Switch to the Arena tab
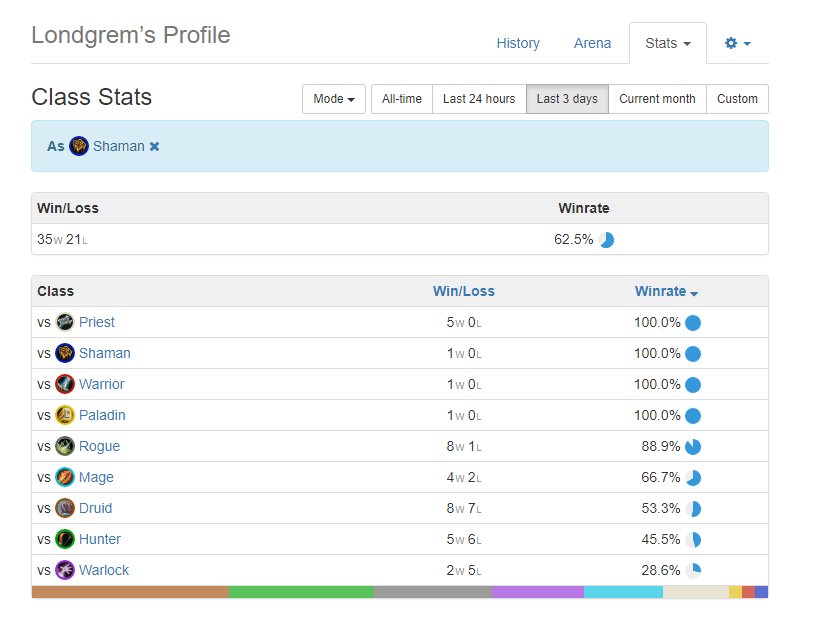The height and width of the screenshot is (620, 814). coord(592,43)
